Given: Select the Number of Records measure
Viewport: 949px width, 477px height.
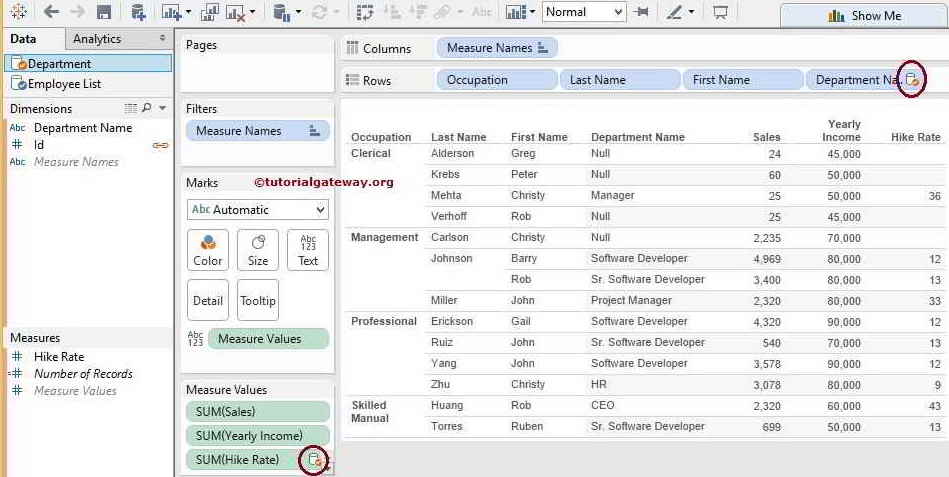Looking at the screenshot, I should click(x=83, y=374).
